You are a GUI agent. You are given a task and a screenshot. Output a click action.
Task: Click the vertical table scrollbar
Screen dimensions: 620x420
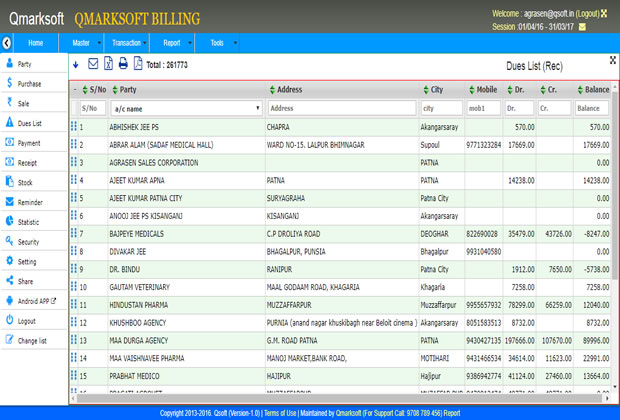614,184
